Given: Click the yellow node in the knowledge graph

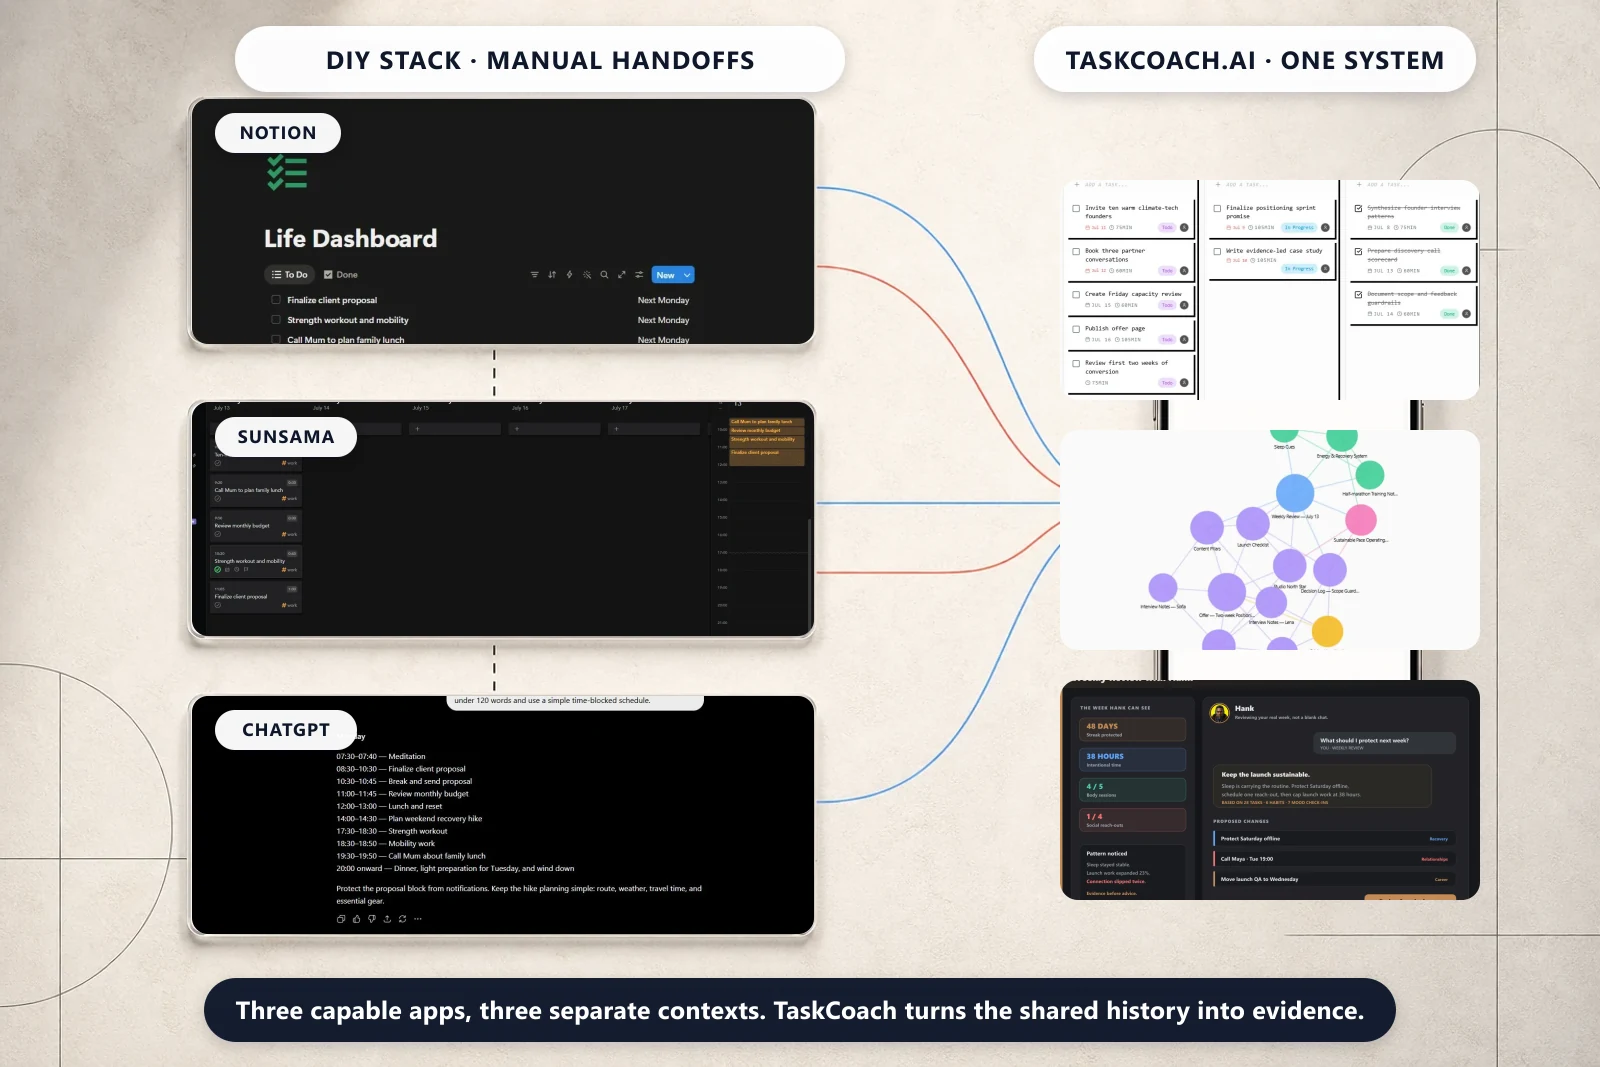Looking at the screenshot, I should (x=1327, y=632).
